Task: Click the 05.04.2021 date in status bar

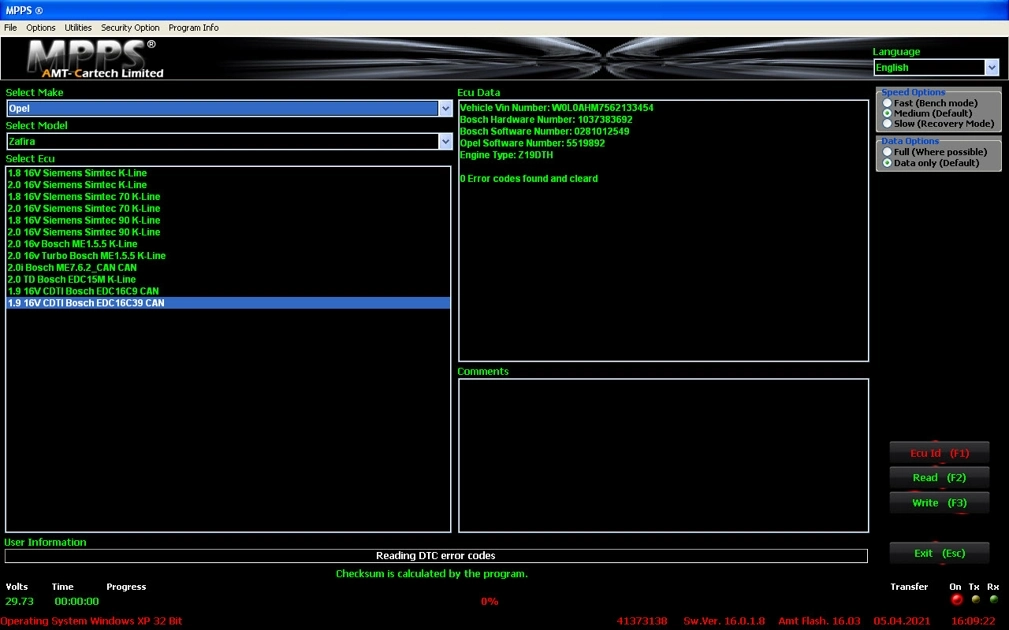Action: pyautogui.click(x=902, y=621)
